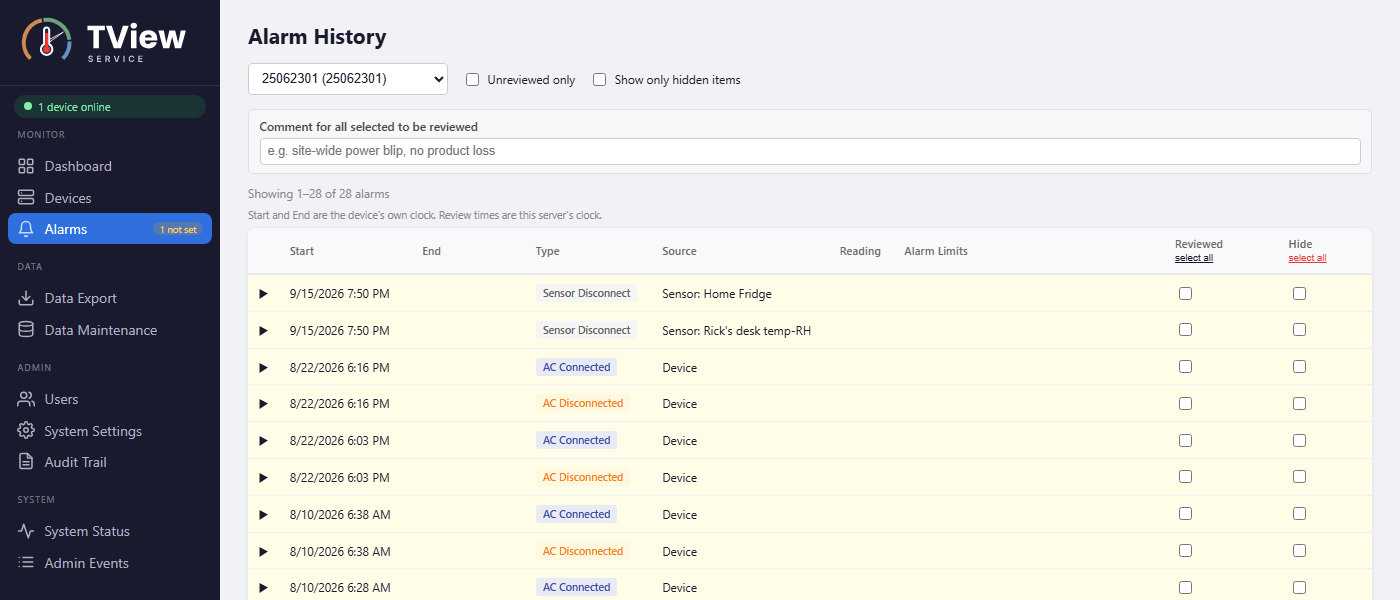Expand the 8/22 6:03 PM AC Connected row
1400x600 pixels.
pyautogui.click(x=264, y=441)
